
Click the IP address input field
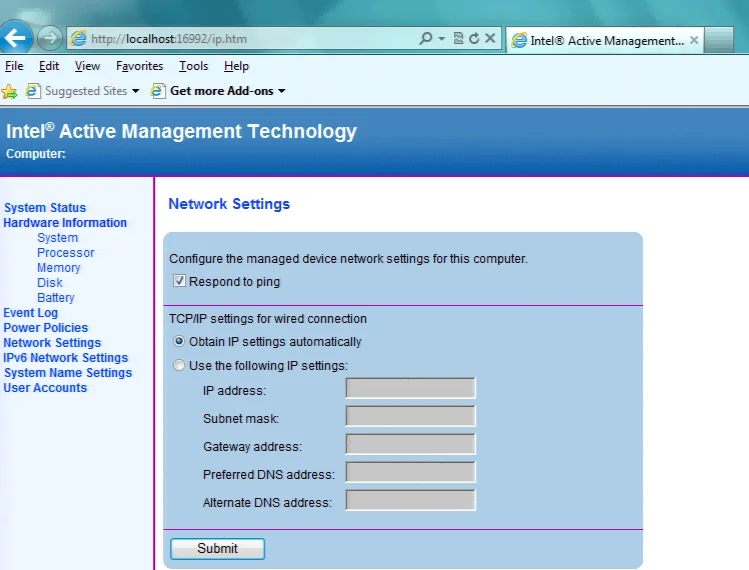[x=410, y=388]
